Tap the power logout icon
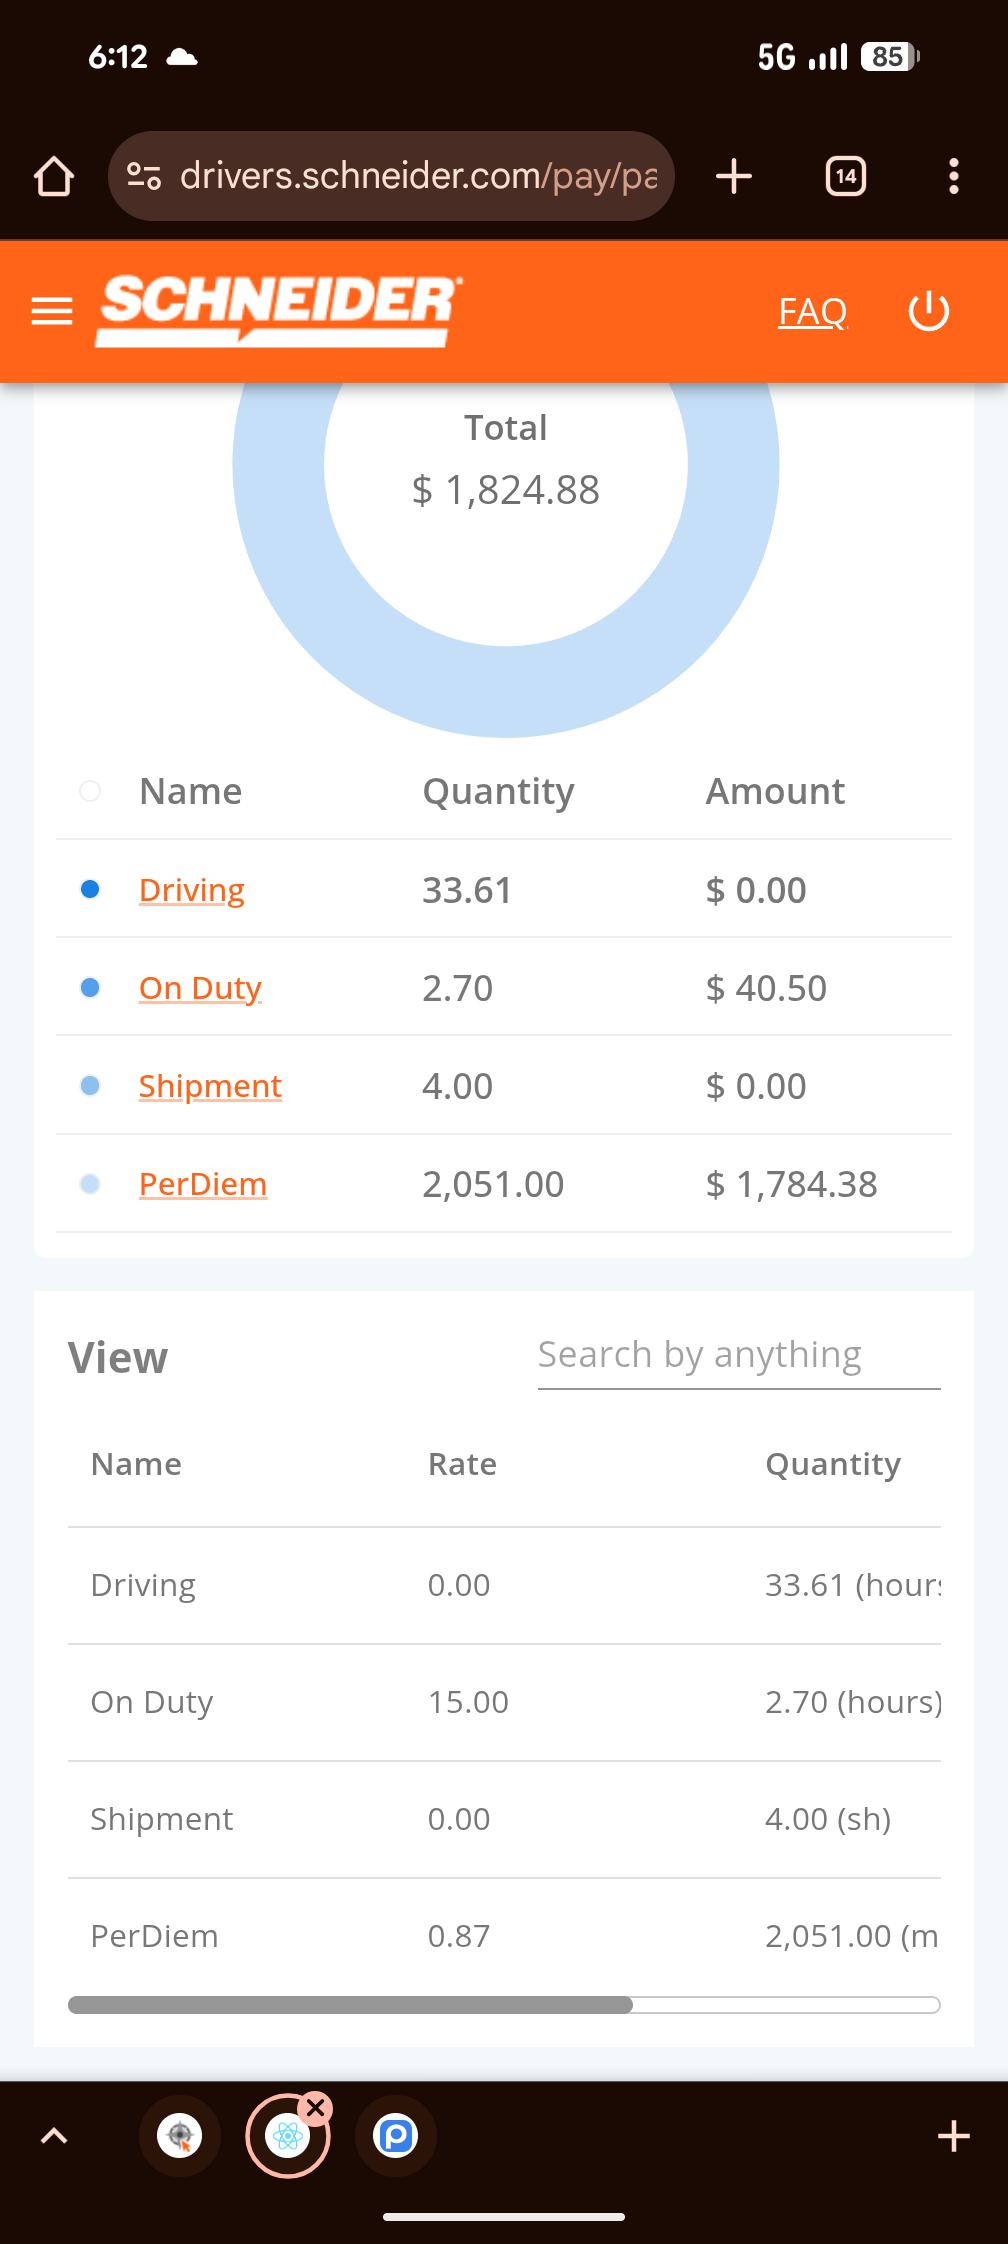1008x2244 pixels. coord(928,311)
